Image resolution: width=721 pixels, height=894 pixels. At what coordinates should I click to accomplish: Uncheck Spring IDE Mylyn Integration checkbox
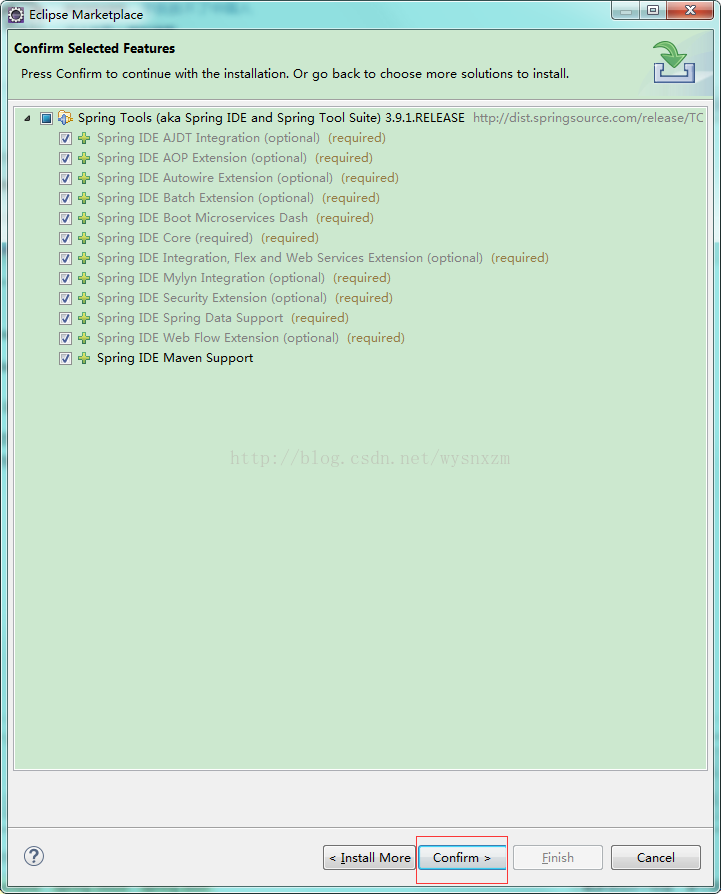66,278
